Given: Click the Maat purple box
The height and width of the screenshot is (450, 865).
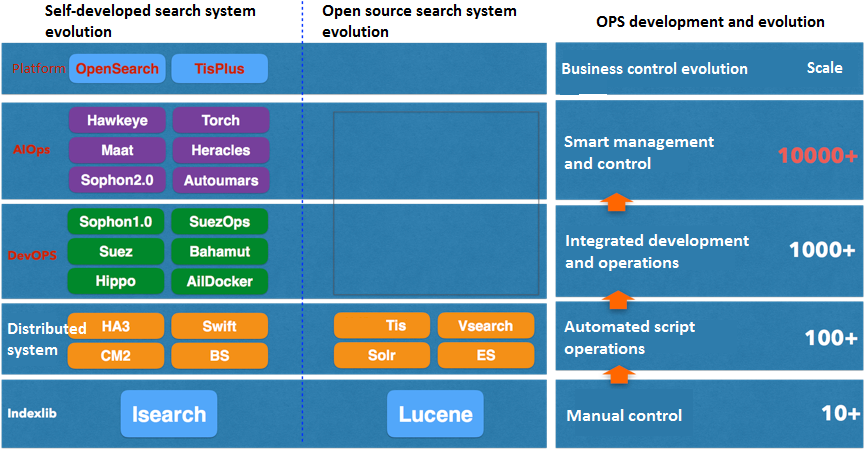Looking at the screenshot, I should (x=117, y=150).
